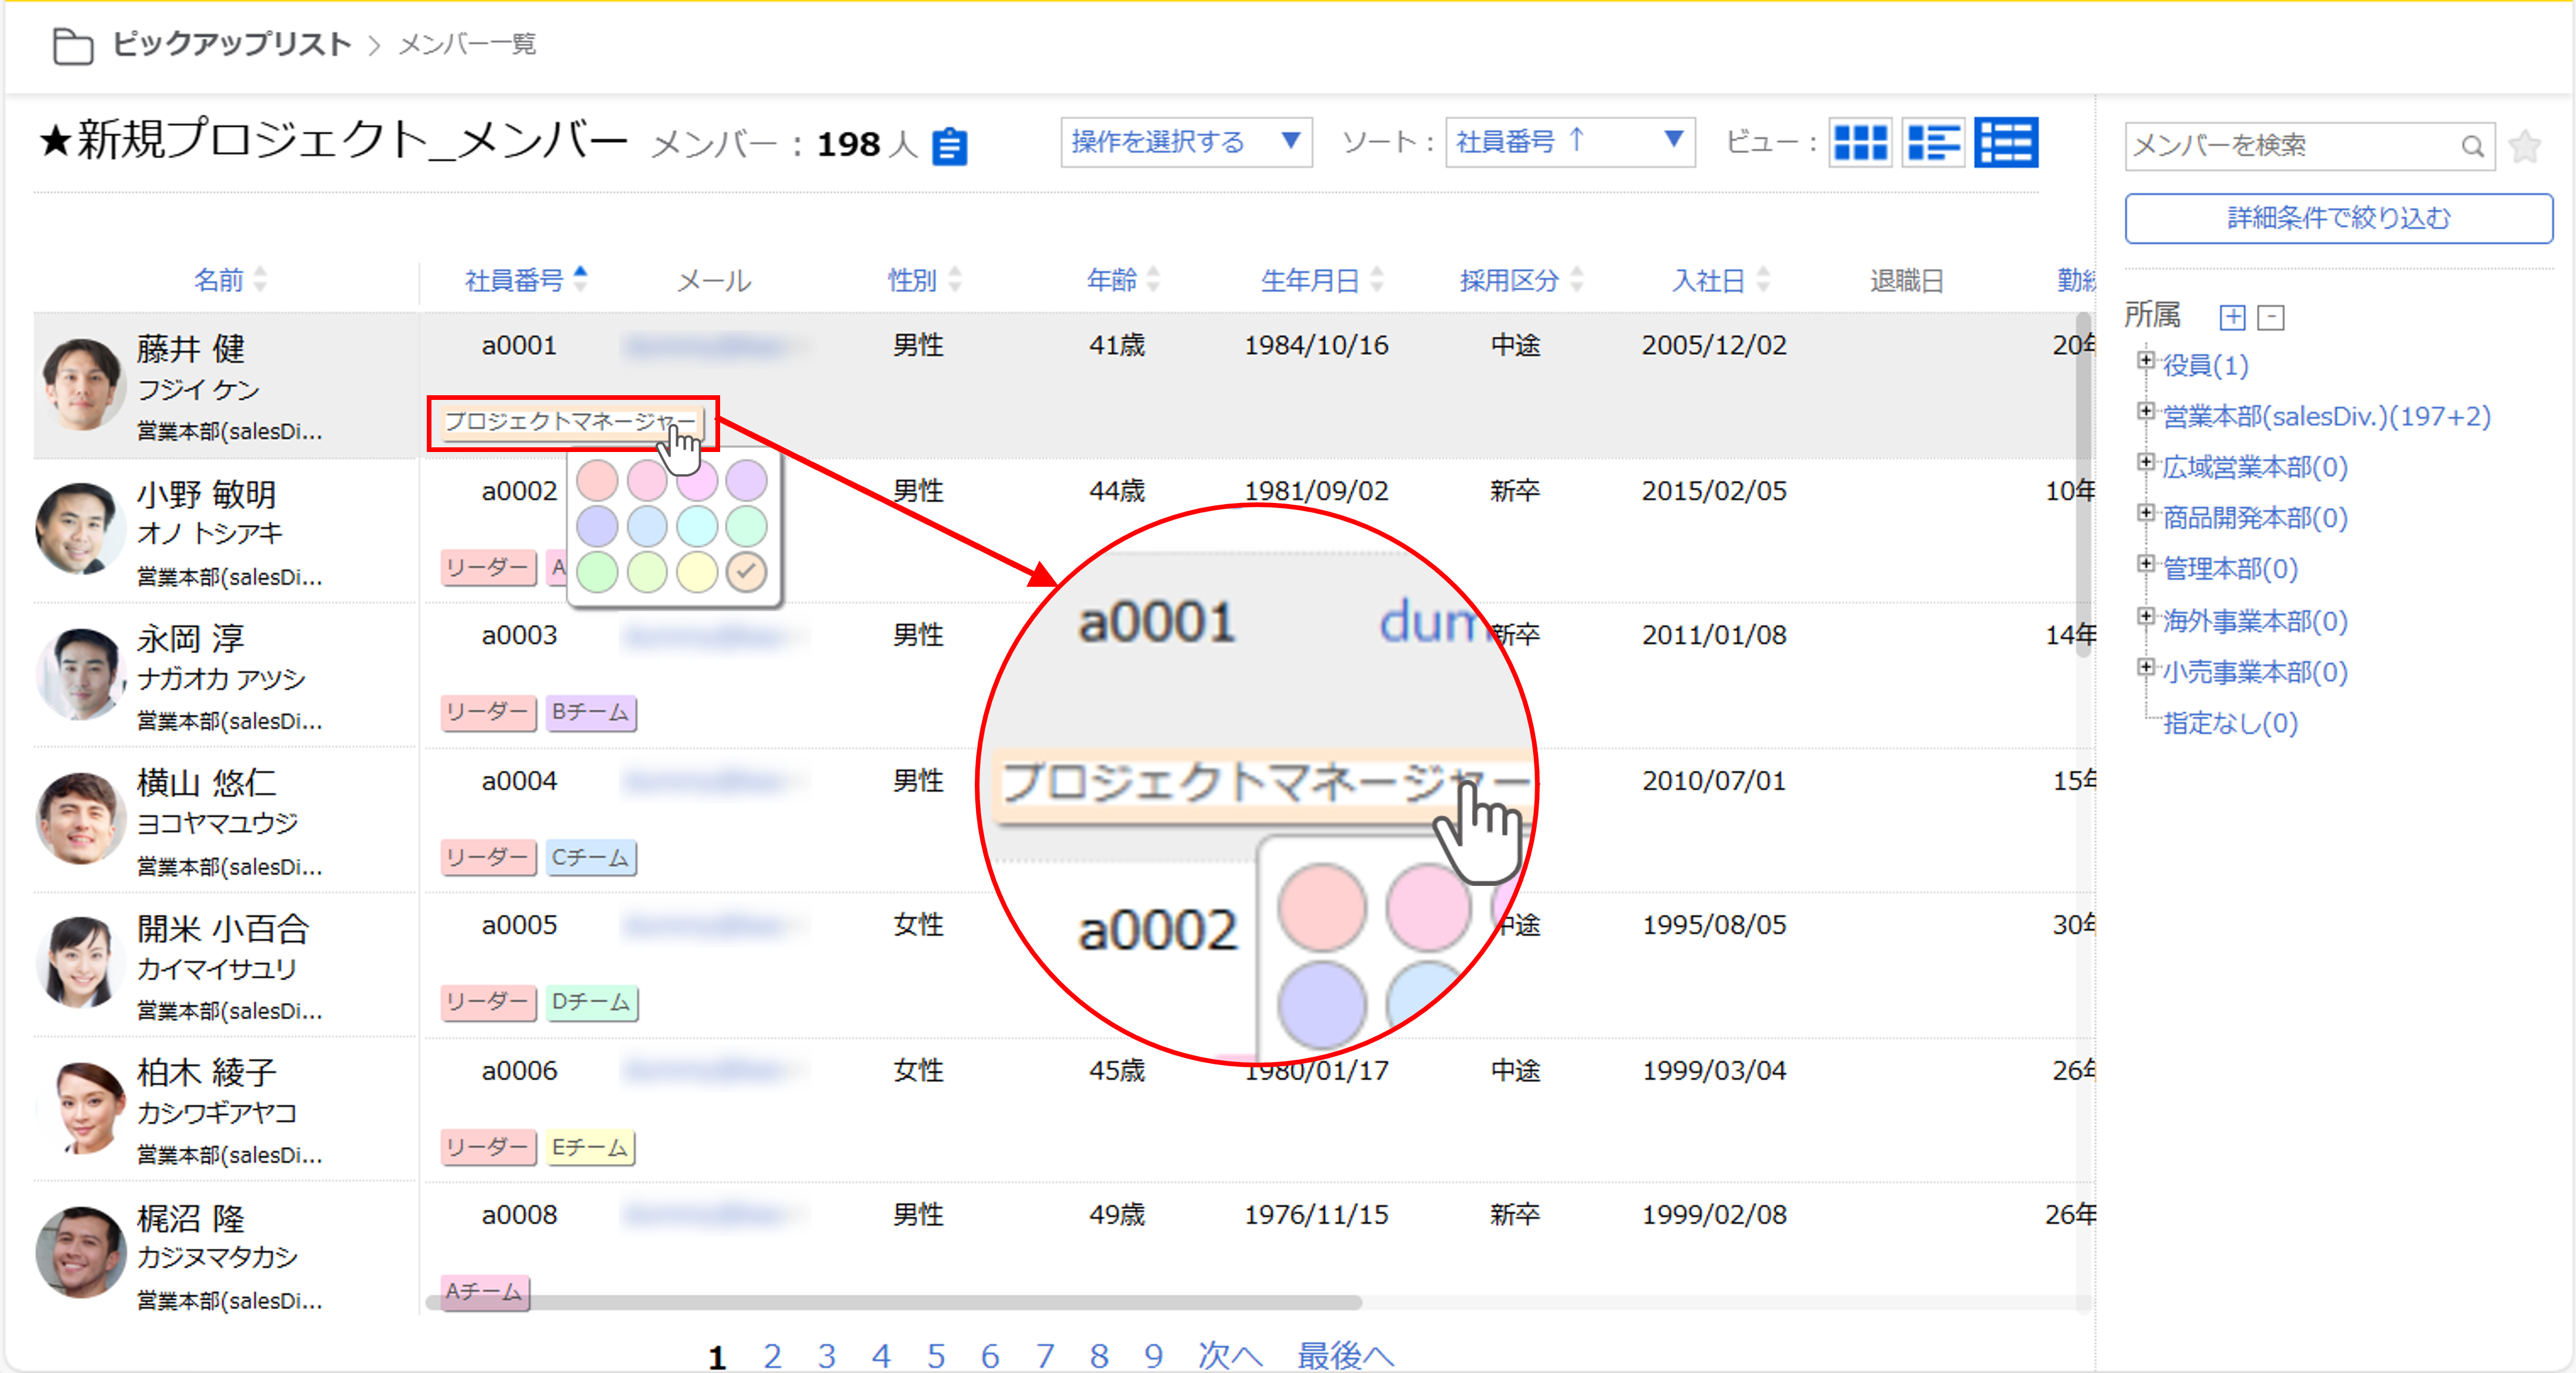Viewport: 2576px width, 1373px height.
Task: Switch to the grid tile view
Action: 1860,143
